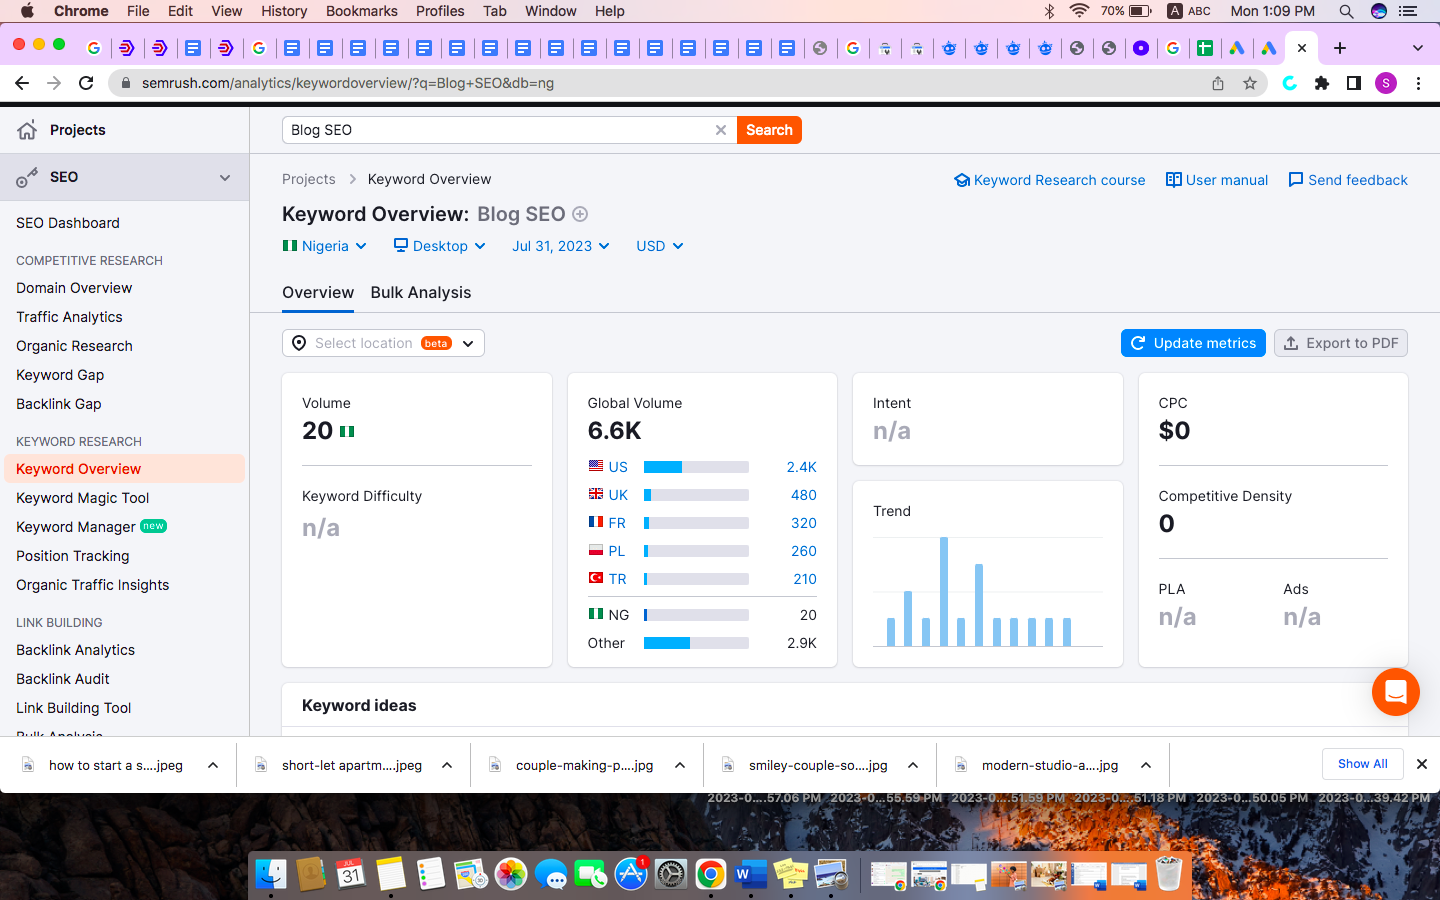Open Messages in the dock
Image resolution: width=1440 pixels, height=900 pixels.
pos(551,874)
